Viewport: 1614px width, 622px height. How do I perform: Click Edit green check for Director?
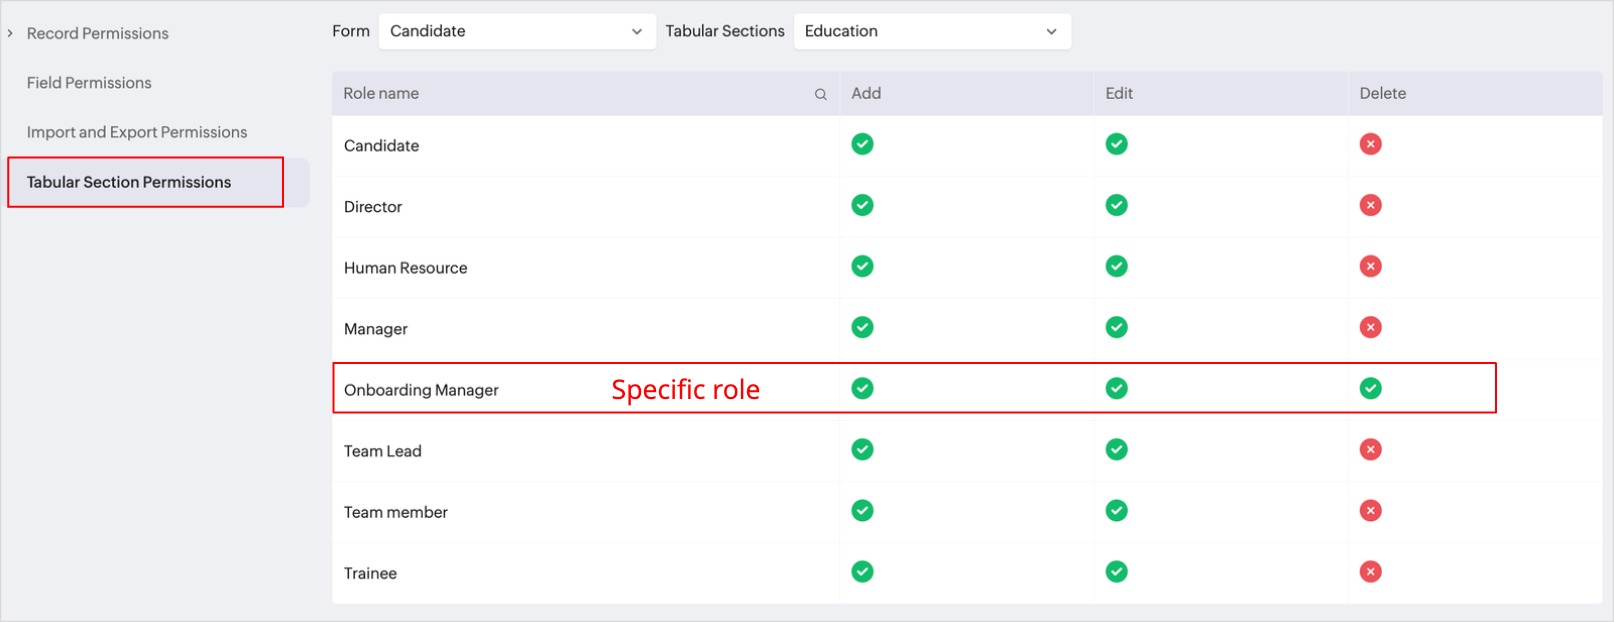pos(1116,205)
